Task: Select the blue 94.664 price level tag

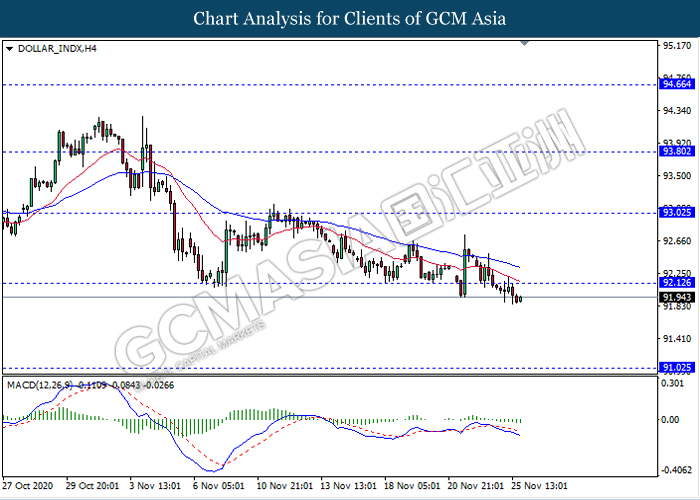Action: point(677,84)
